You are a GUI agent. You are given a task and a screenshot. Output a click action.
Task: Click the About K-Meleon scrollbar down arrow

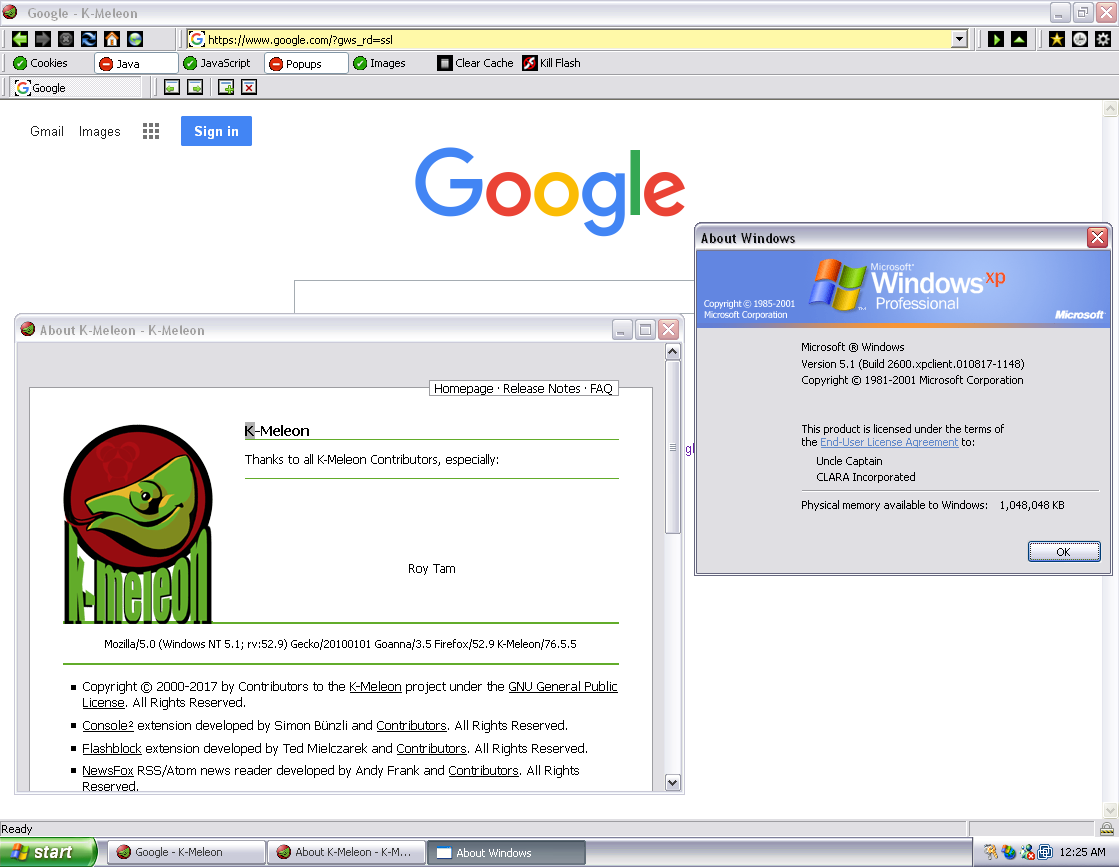point(672,783)
